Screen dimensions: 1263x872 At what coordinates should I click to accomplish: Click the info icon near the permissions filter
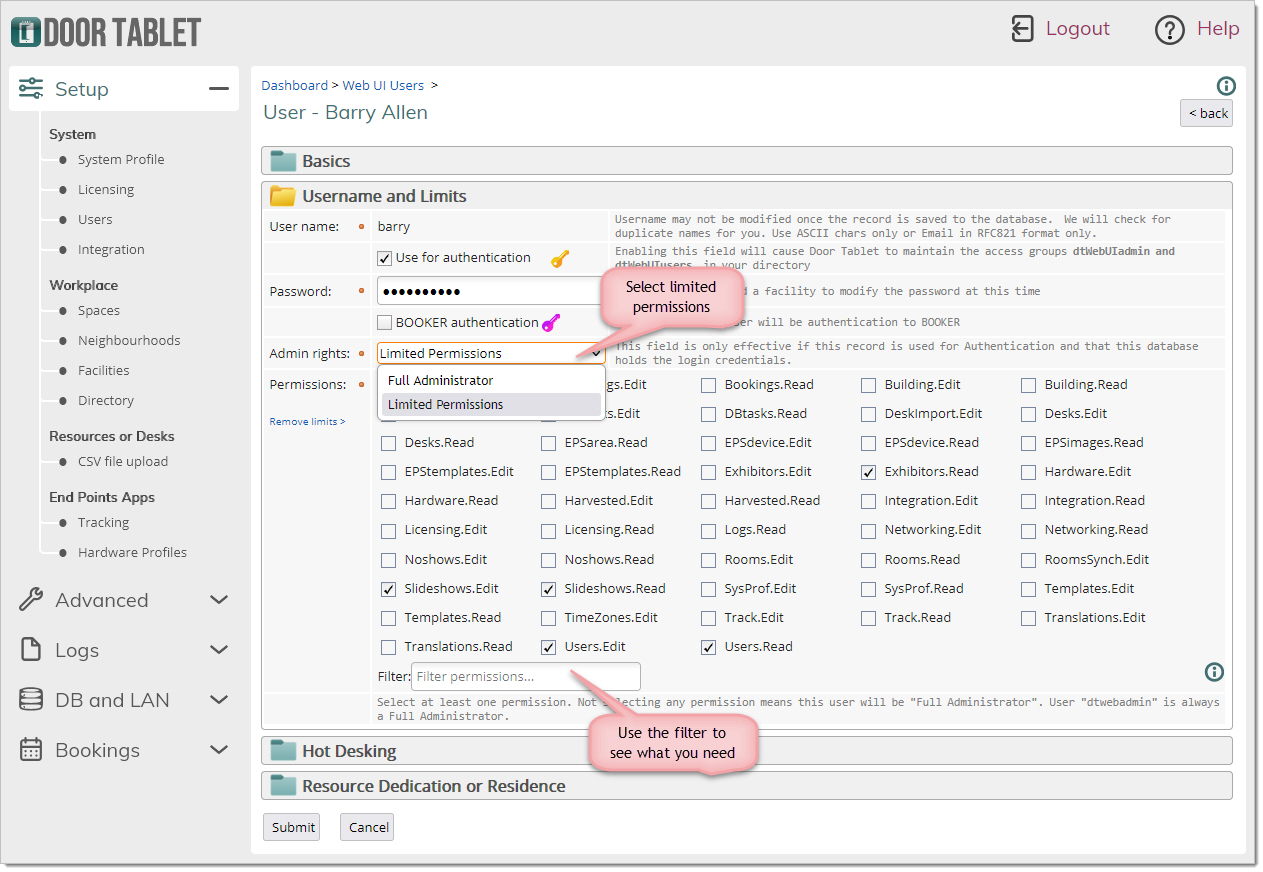point(1214,672)
